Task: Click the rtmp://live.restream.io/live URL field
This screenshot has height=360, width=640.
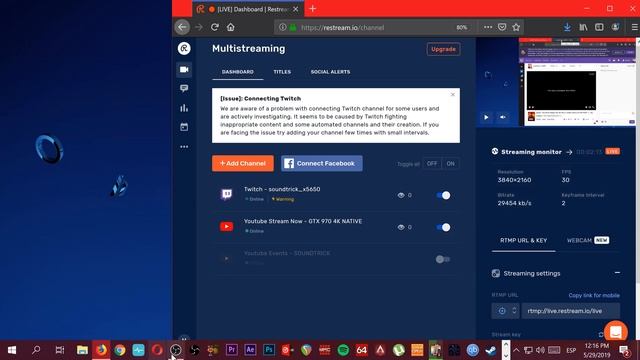Action: tap(570, 311)
